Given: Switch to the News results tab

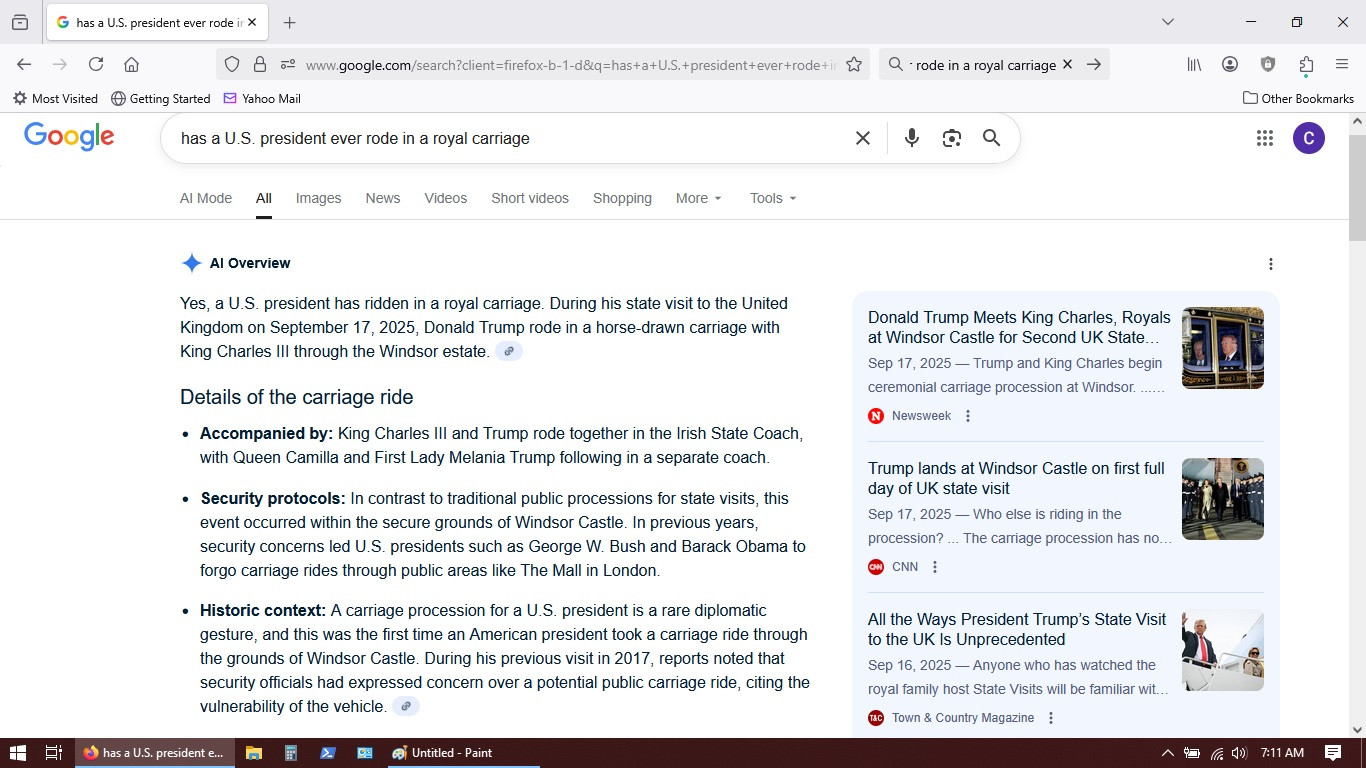Looking at the screenshot, I should click(382, 198).
